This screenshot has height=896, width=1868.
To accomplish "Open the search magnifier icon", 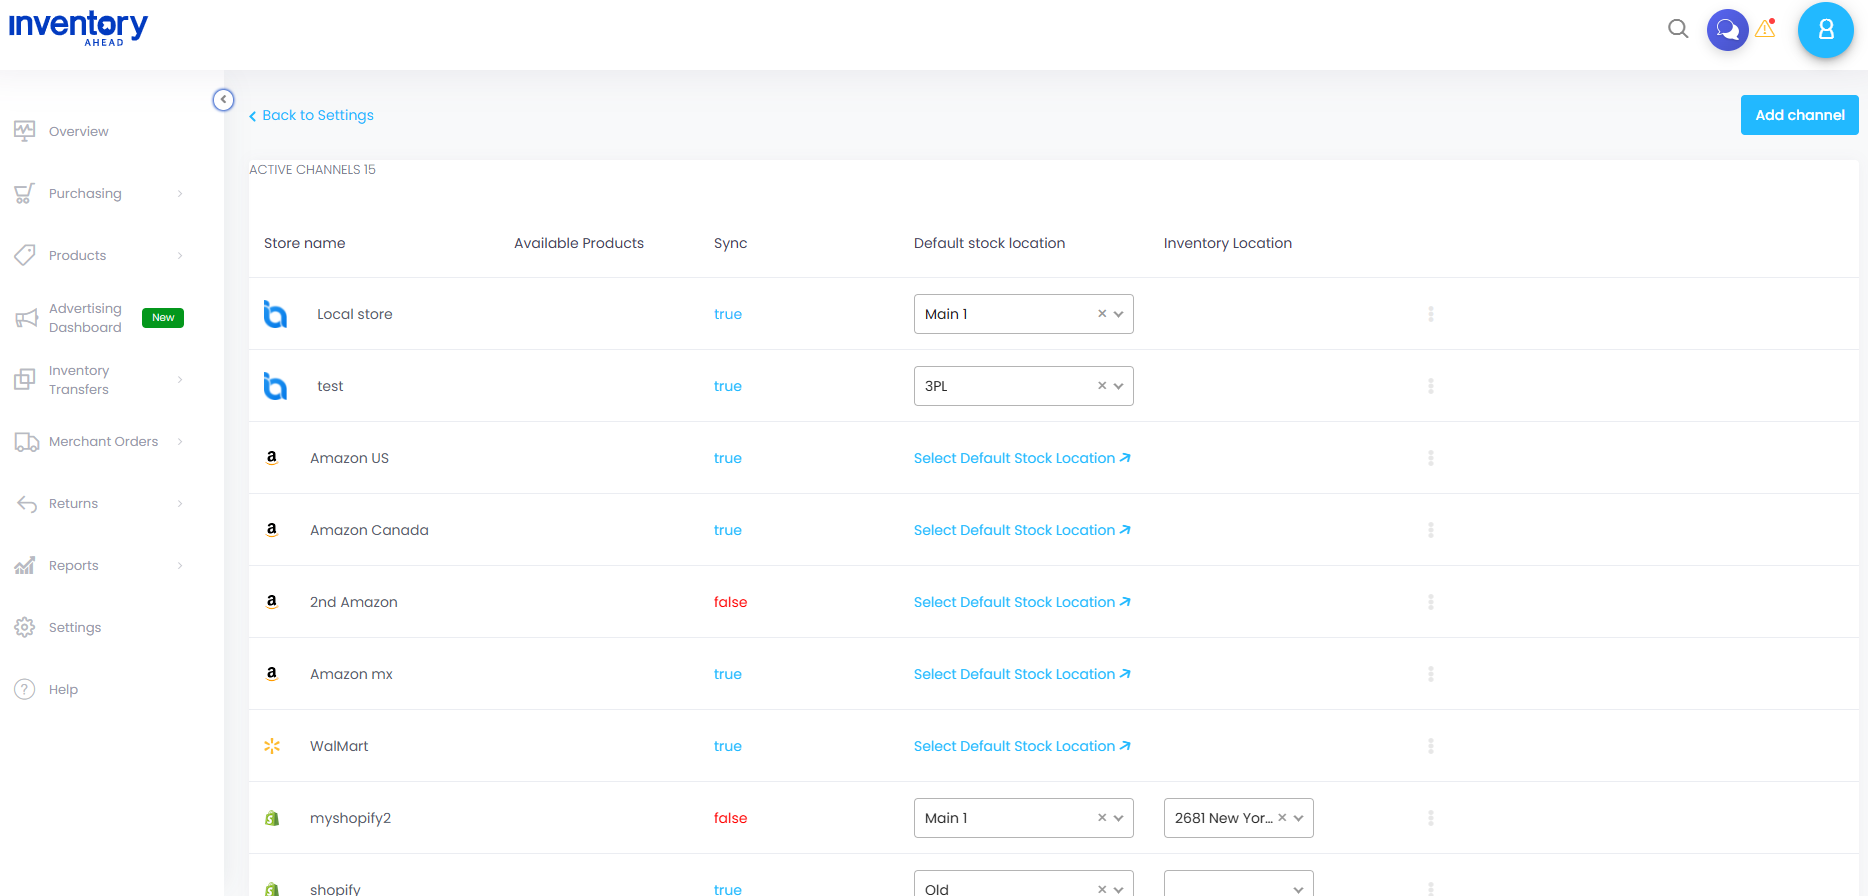I will pos(1678,29).
